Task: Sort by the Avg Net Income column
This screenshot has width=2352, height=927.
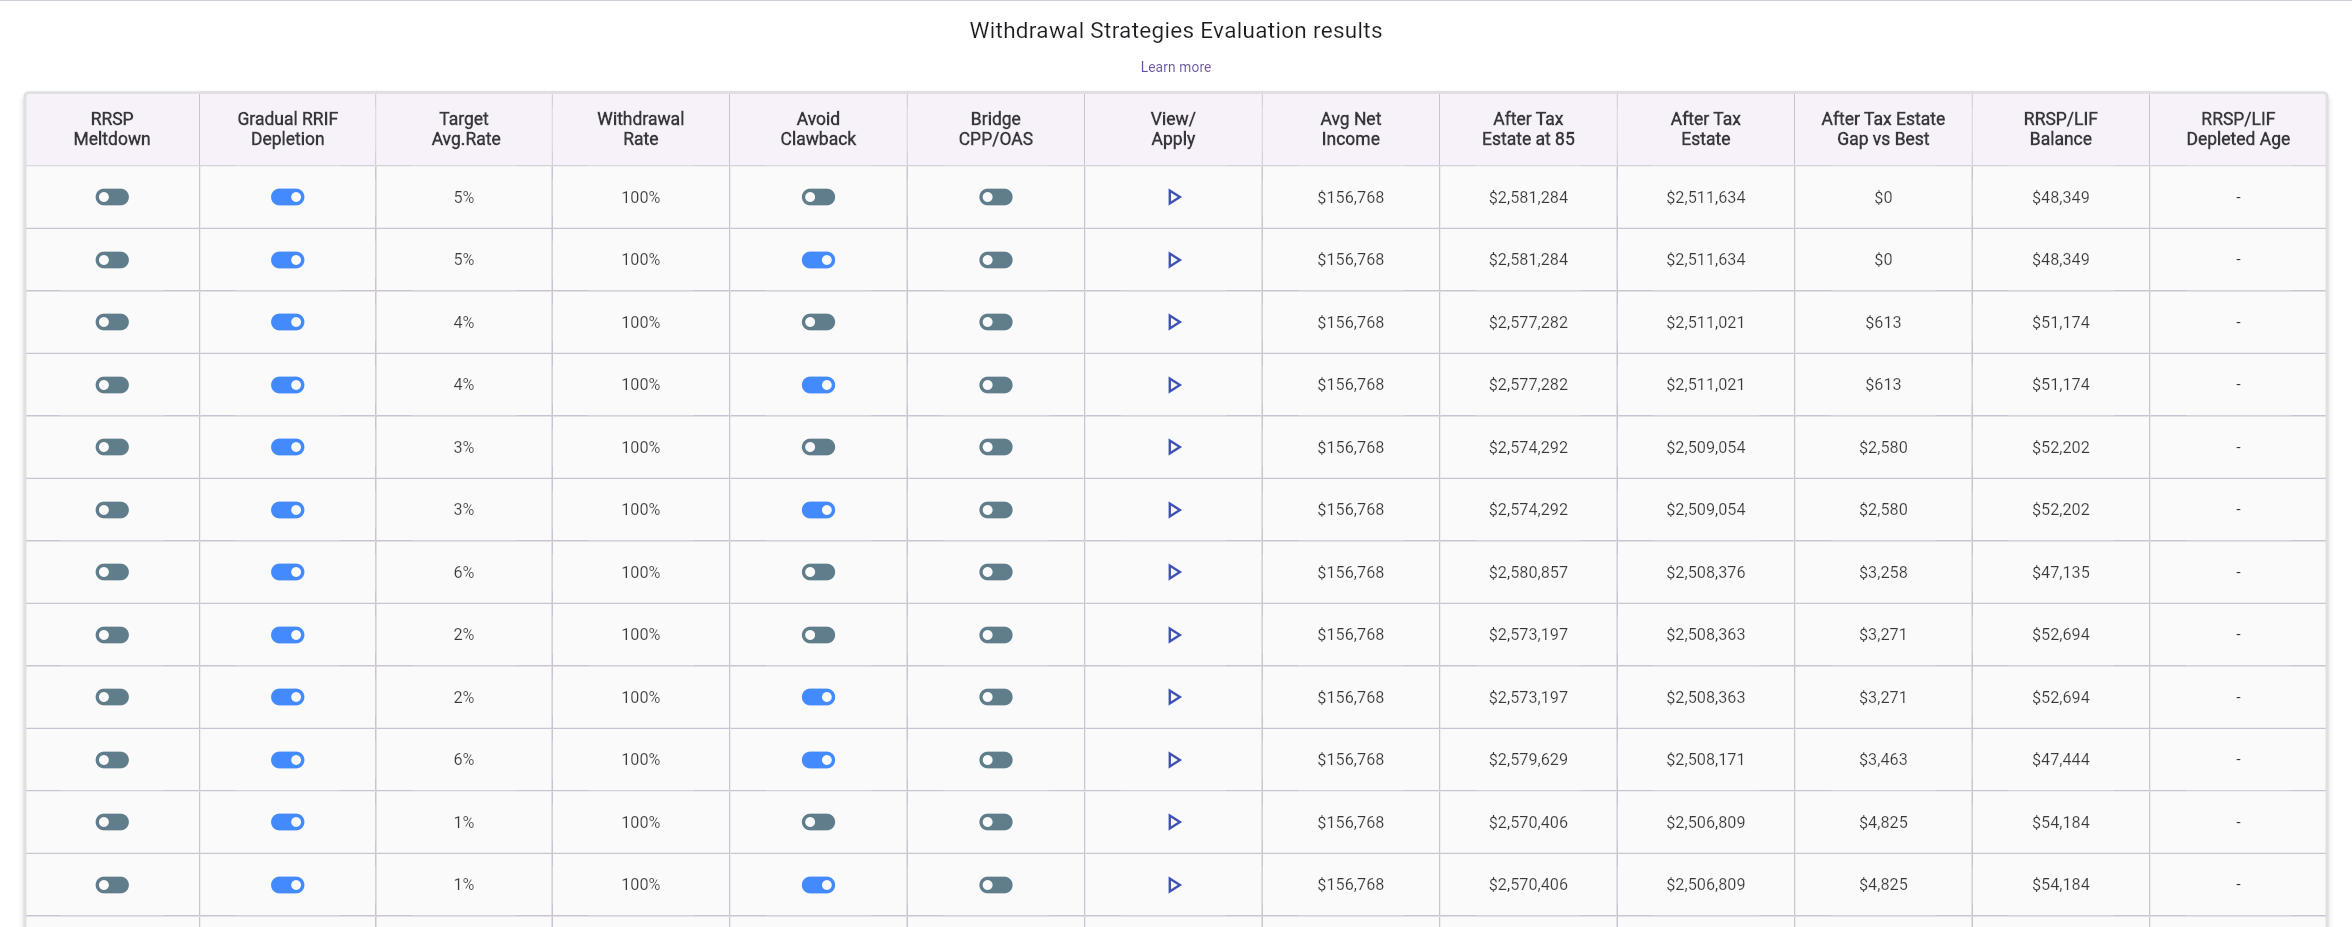Action: [1350, 128]
